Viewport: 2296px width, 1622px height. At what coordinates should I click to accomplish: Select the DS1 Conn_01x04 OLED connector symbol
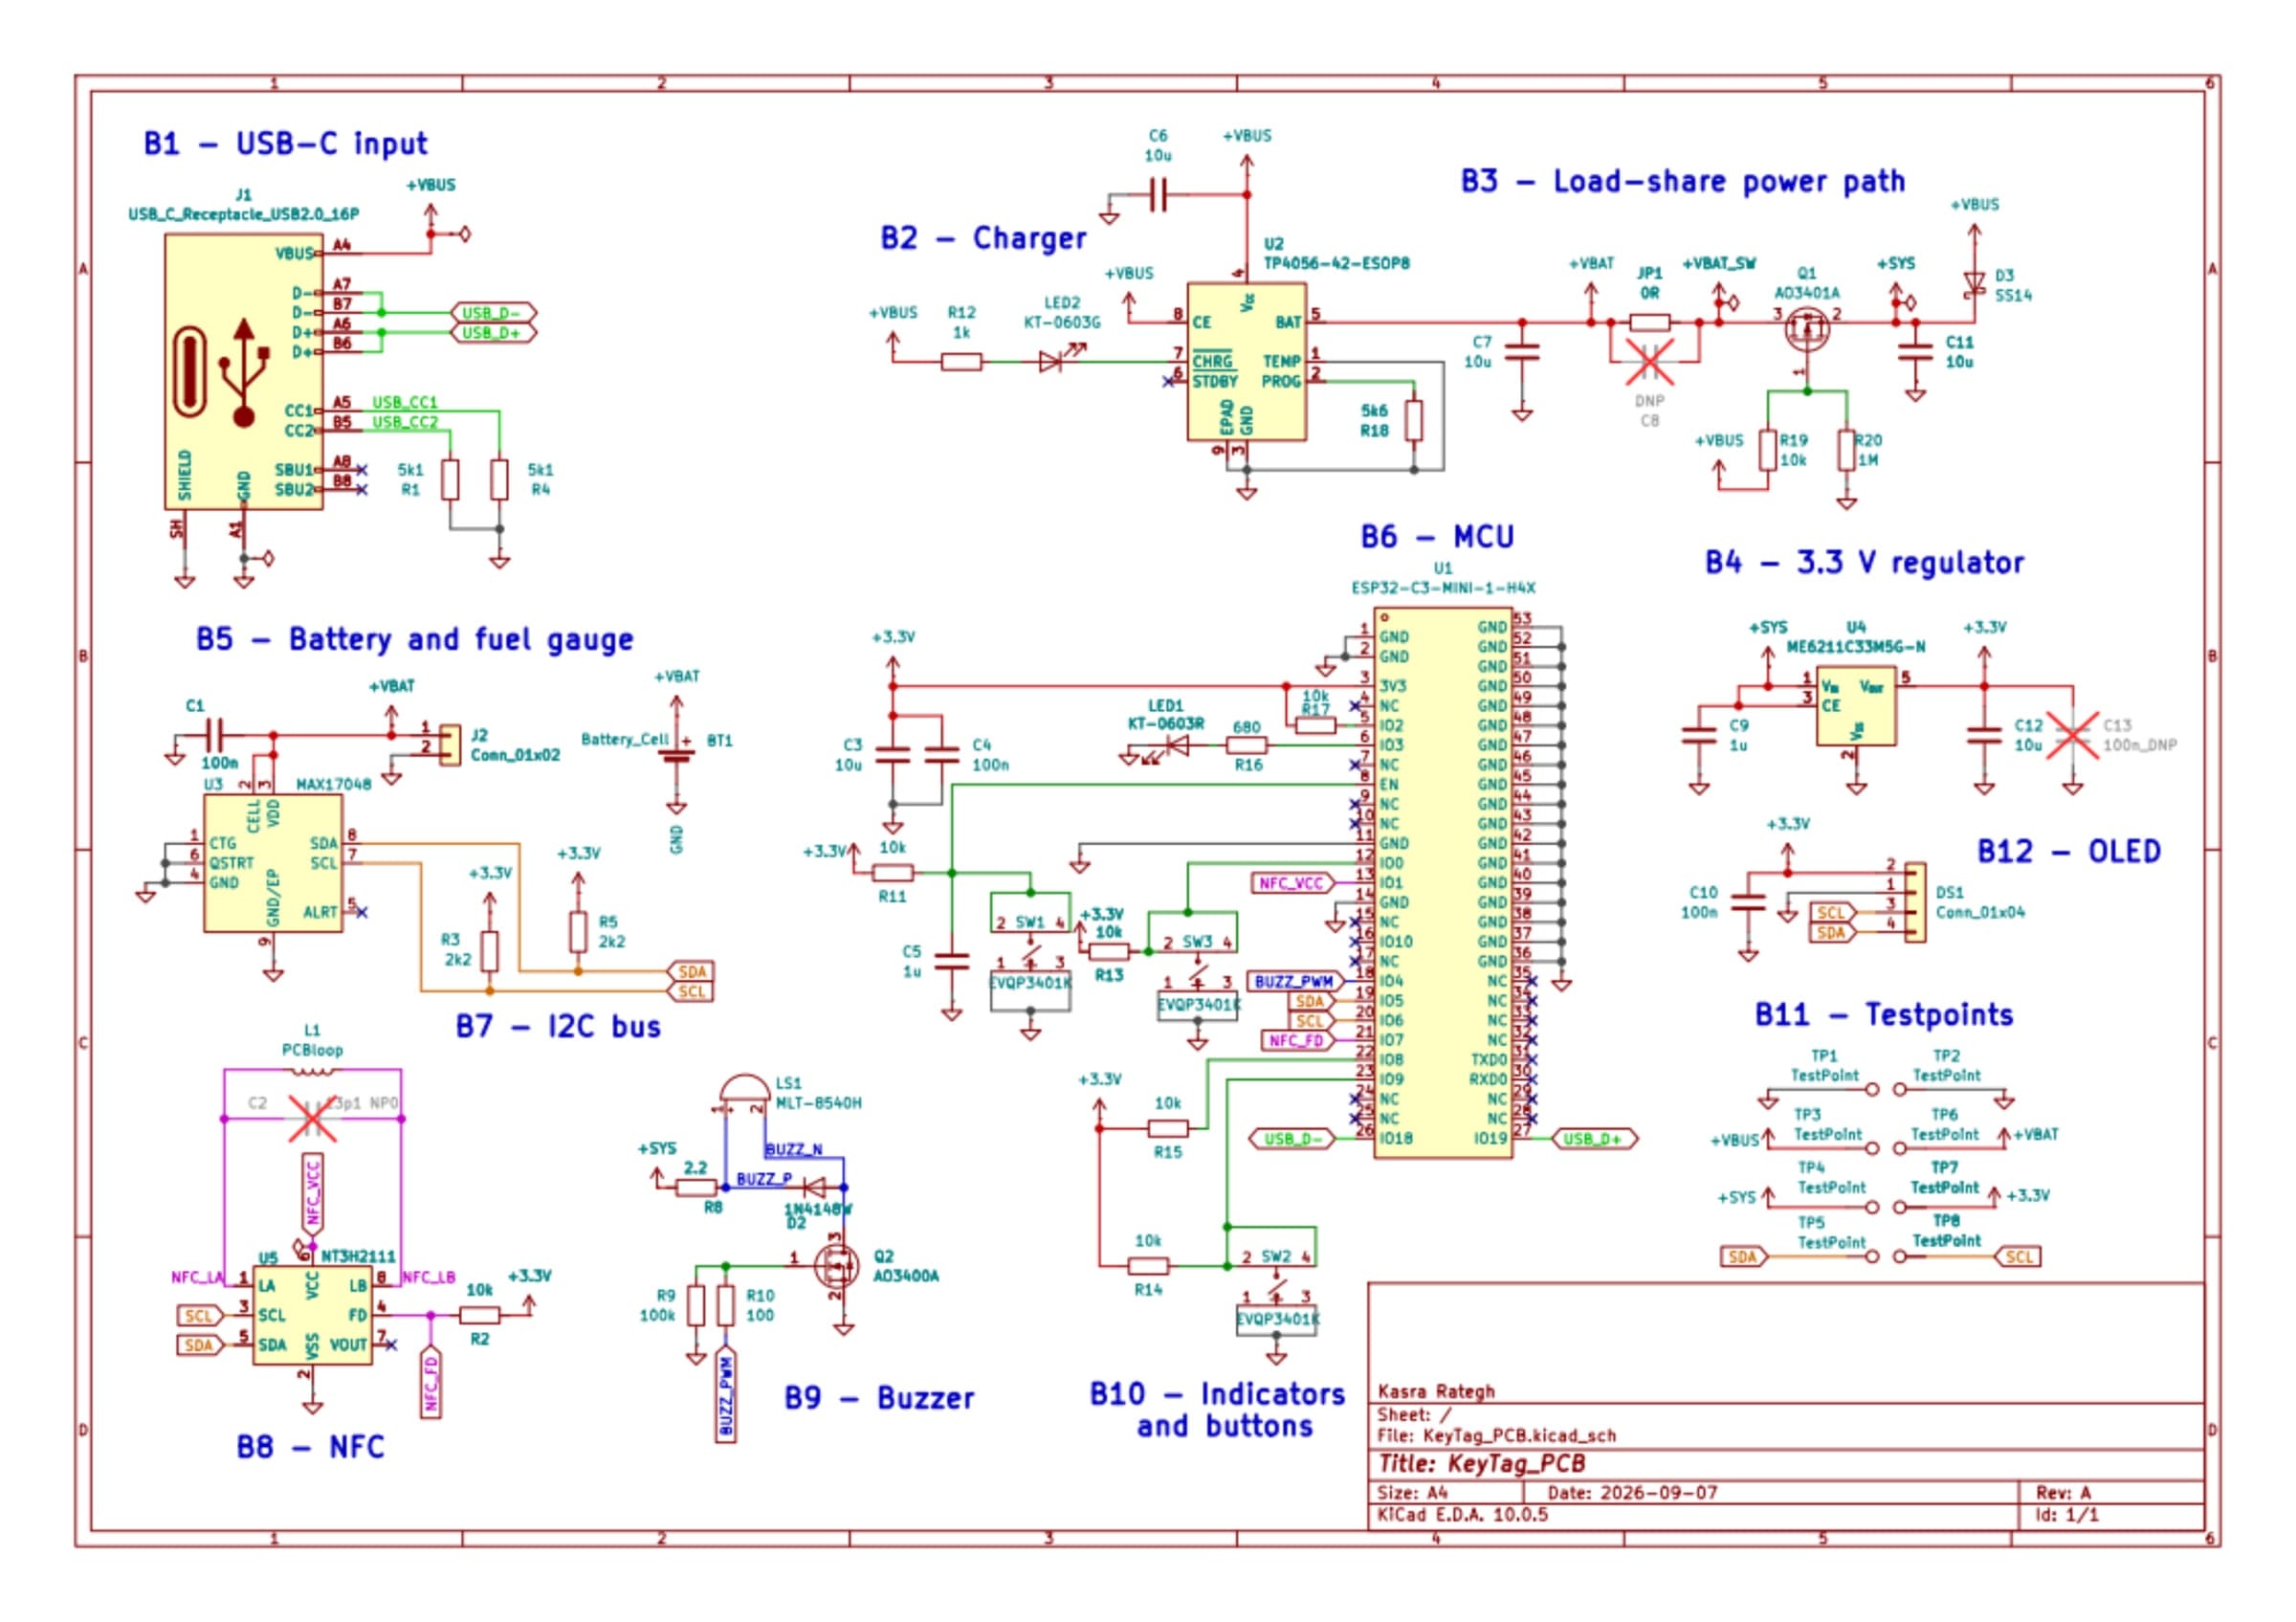(x=1915, y=902)
